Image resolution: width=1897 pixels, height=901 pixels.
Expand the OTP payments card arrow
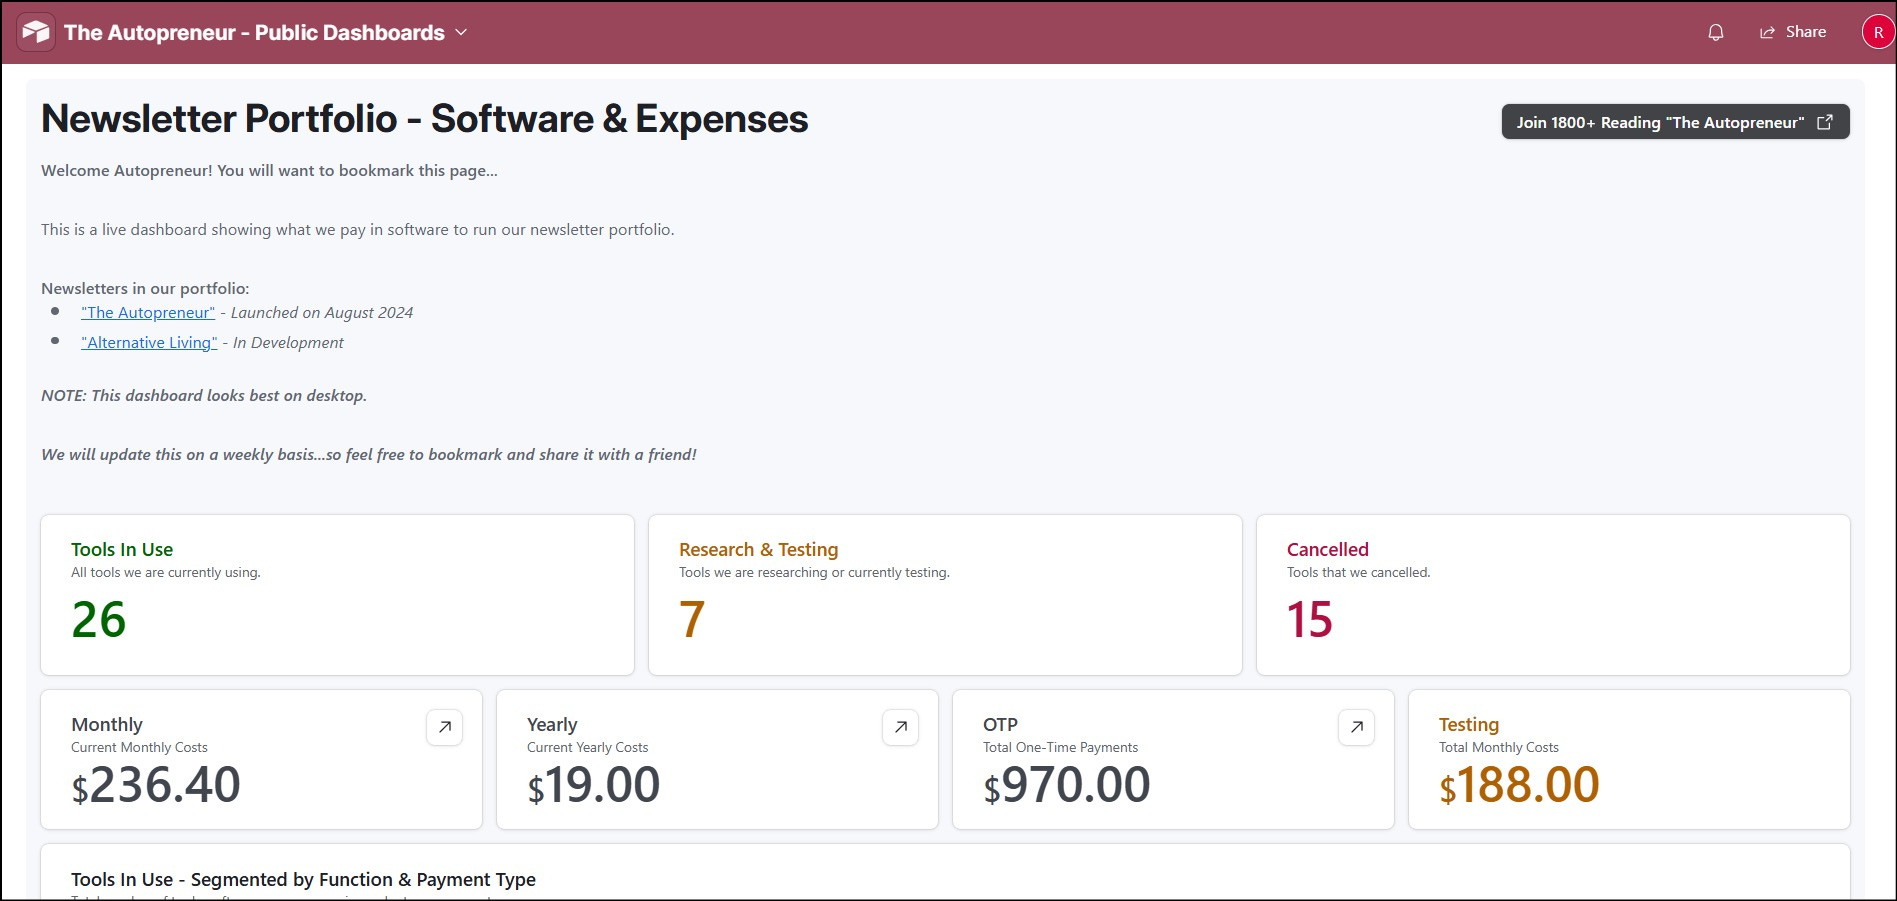point(1357,727)
